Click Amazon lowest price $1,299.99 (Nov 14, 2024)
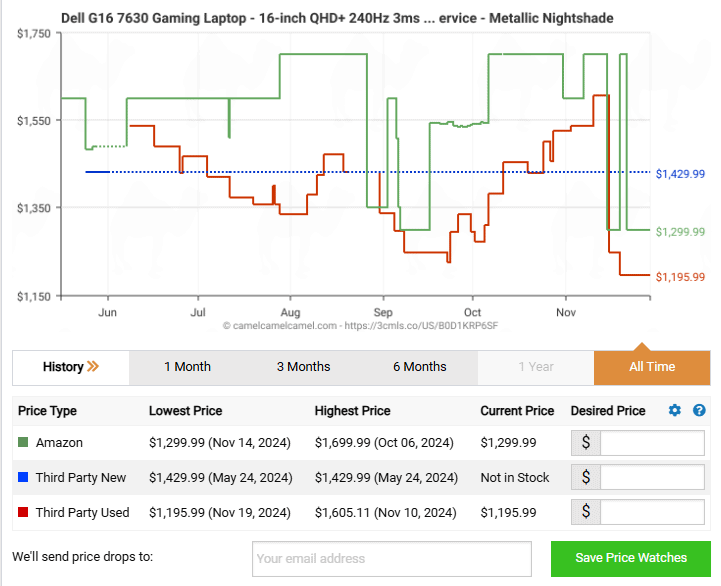This screenshot has height=586, width=721. (x=220, y=442)
